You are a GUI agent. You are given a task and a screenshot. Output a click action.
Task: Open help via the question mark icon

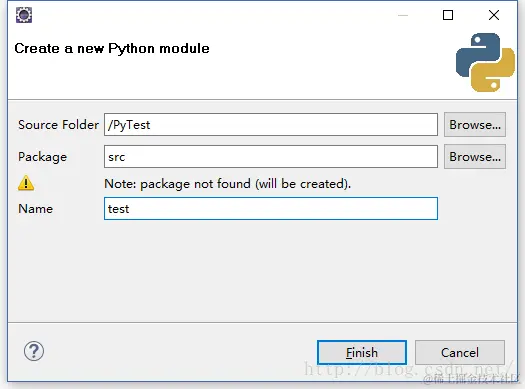click(x=33, y=351)
